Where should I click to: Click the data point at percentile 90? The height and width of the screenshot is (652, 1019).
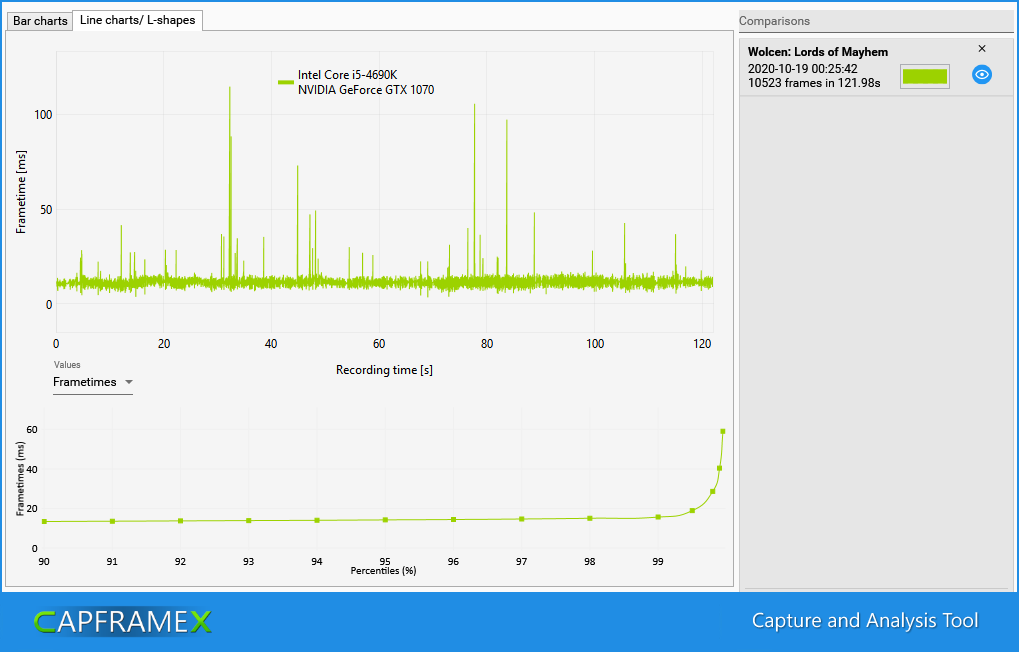click(x=44, y=521)
